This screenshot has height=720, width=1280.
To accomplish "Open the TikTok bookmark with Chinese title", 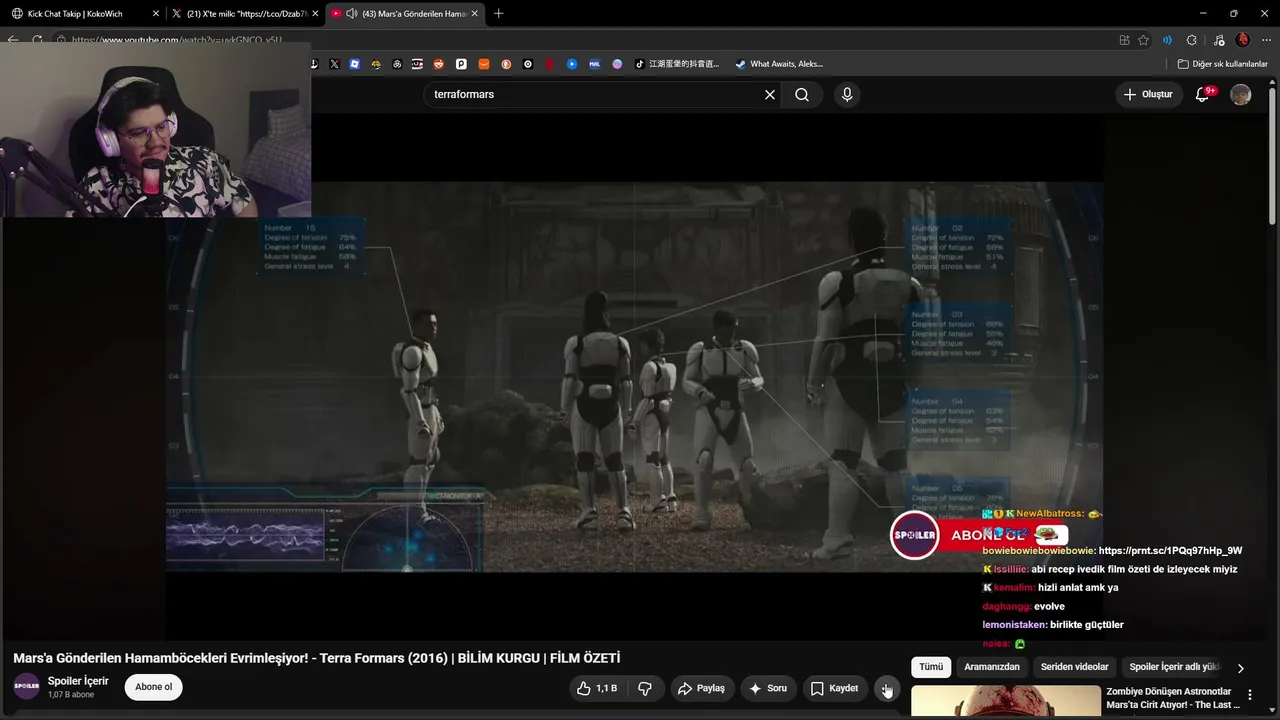I will point(678,64).
